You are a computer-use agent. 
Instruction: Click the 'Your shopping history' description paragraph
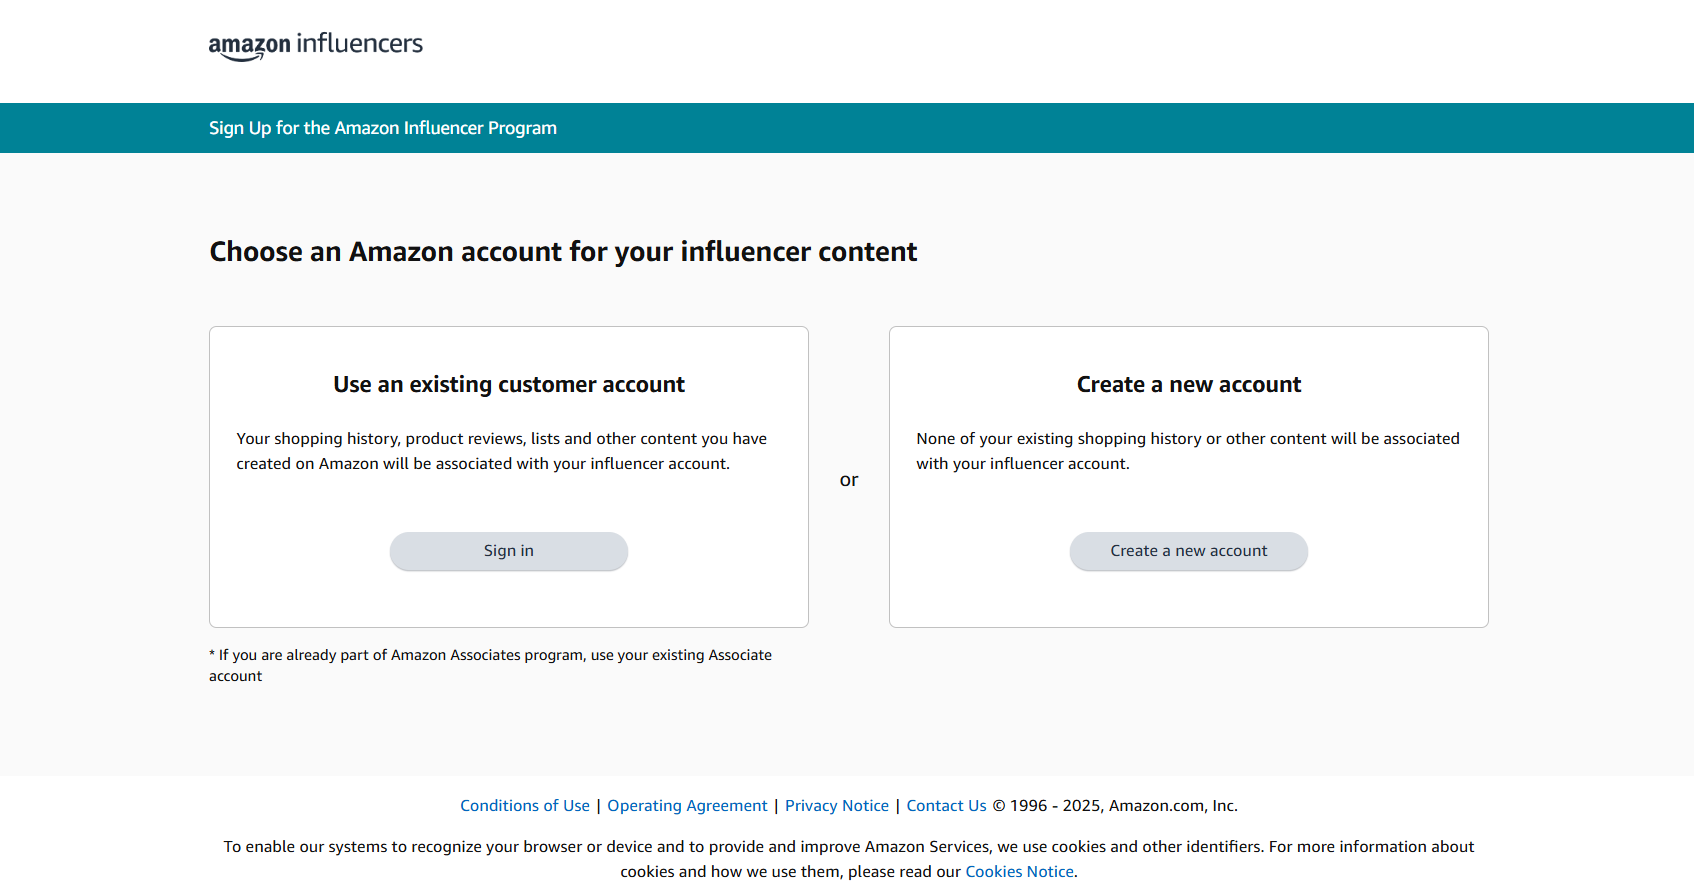click(502, 451)
